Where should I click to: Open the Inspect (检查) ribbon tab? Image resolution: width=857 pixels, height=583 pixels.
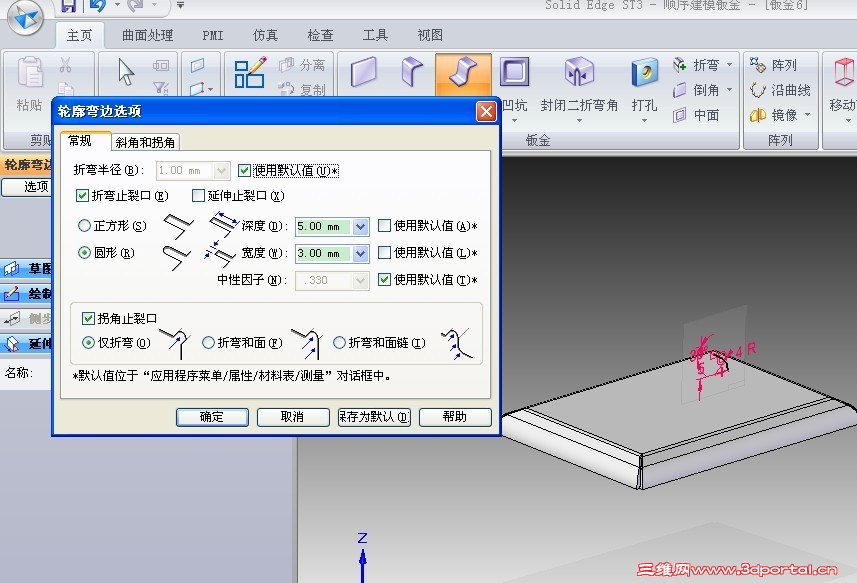tap(320, 36)
